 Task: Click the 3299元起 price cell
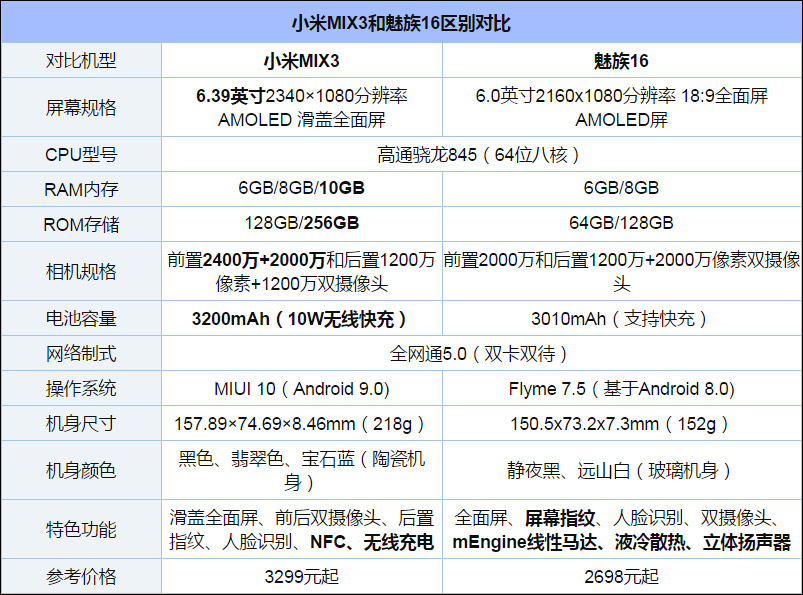coord(302,577)
